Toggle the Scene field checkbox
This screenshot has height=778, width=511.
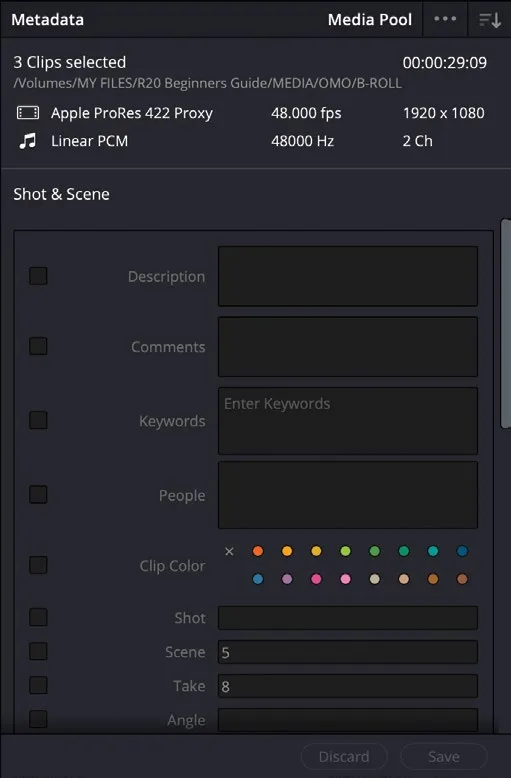pyautogui.click(x=38, y=651)
